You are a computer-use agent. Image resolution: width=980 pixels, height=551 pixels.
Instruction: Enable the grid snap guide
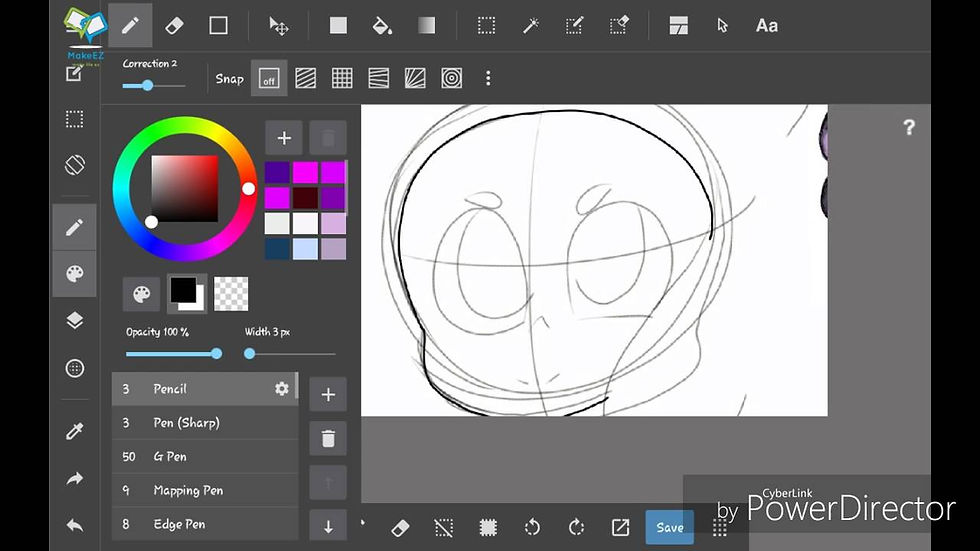point(342,78)
